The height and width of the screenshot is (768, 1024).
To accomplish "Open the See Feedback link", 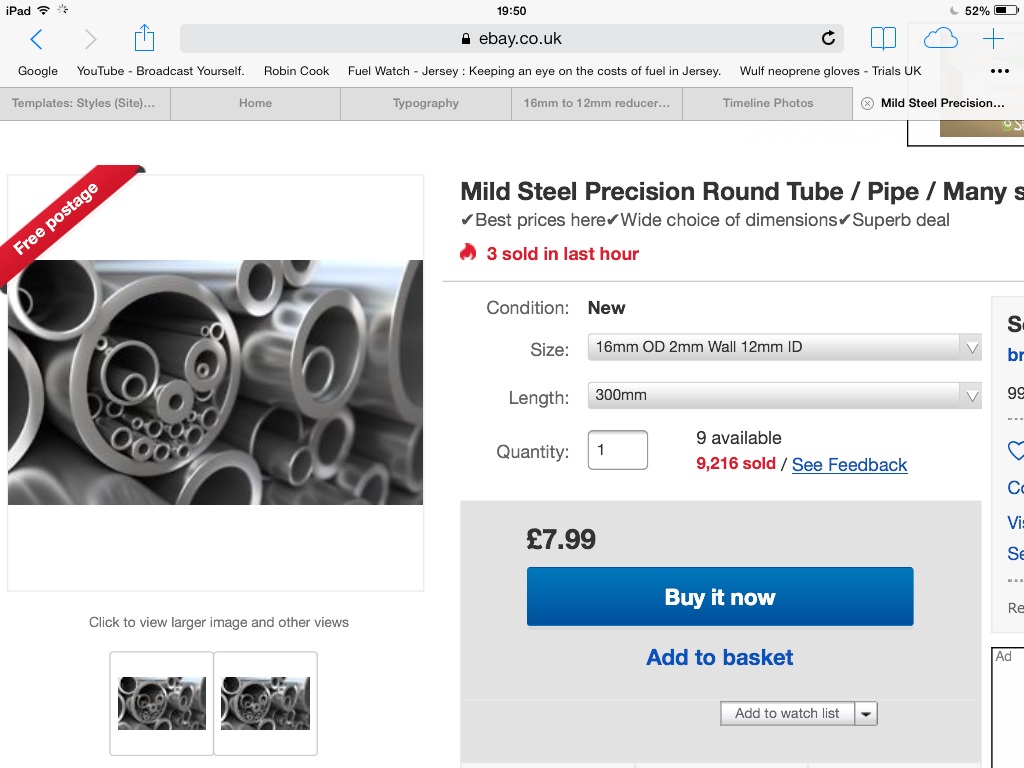I will [849, 465].
